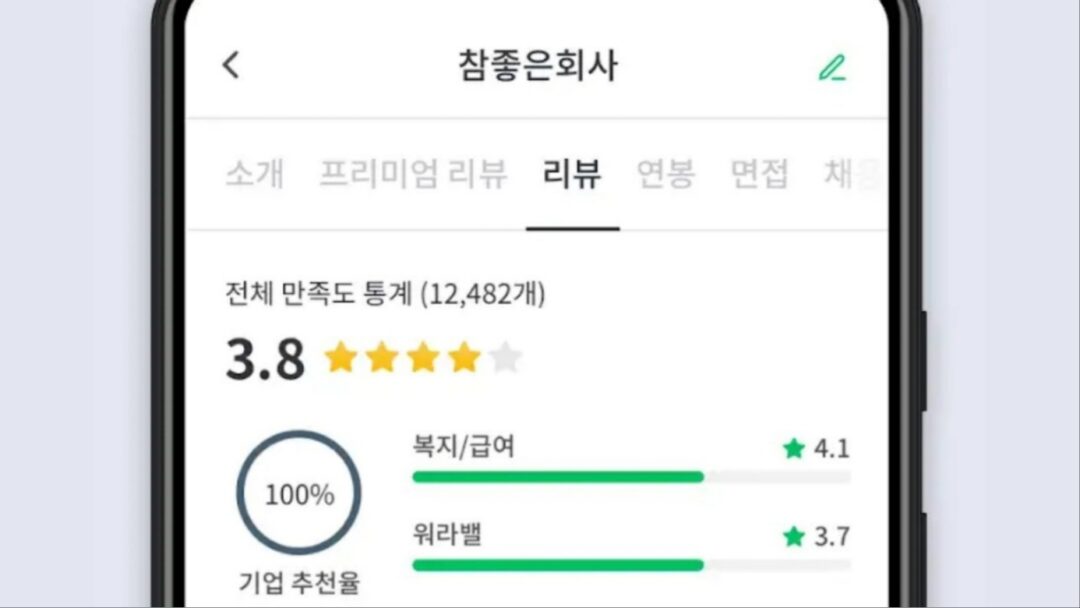Select the 리뷰 tab
This screenshot has height=608, width=1080.
(572, 174)
